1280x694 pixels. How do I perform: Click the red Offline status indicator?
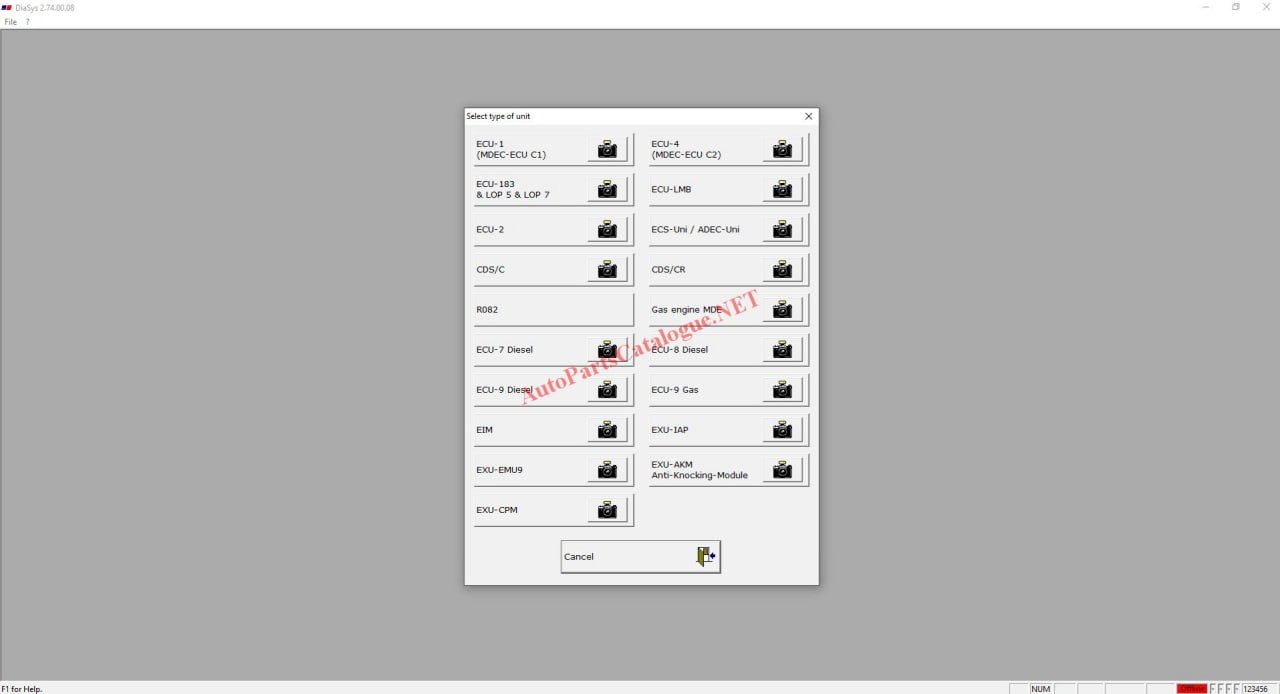point(1191,688)
